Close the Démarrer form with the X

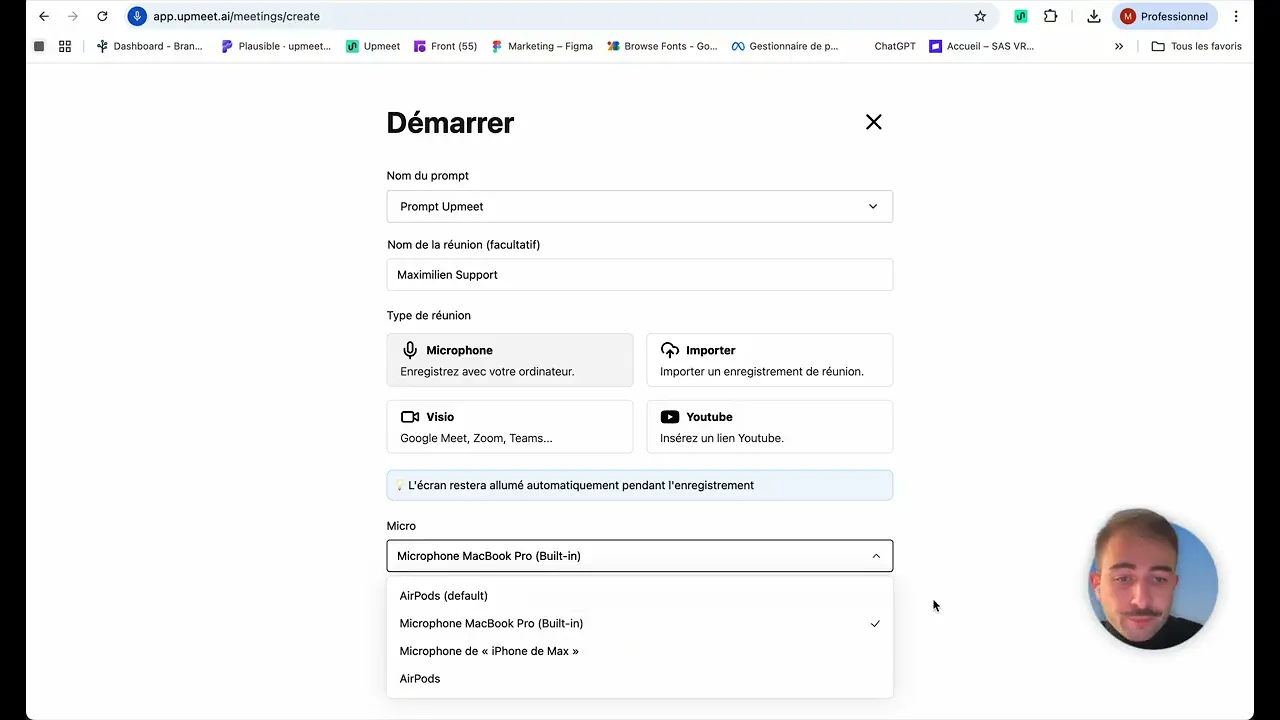click(x=873, y=122)
